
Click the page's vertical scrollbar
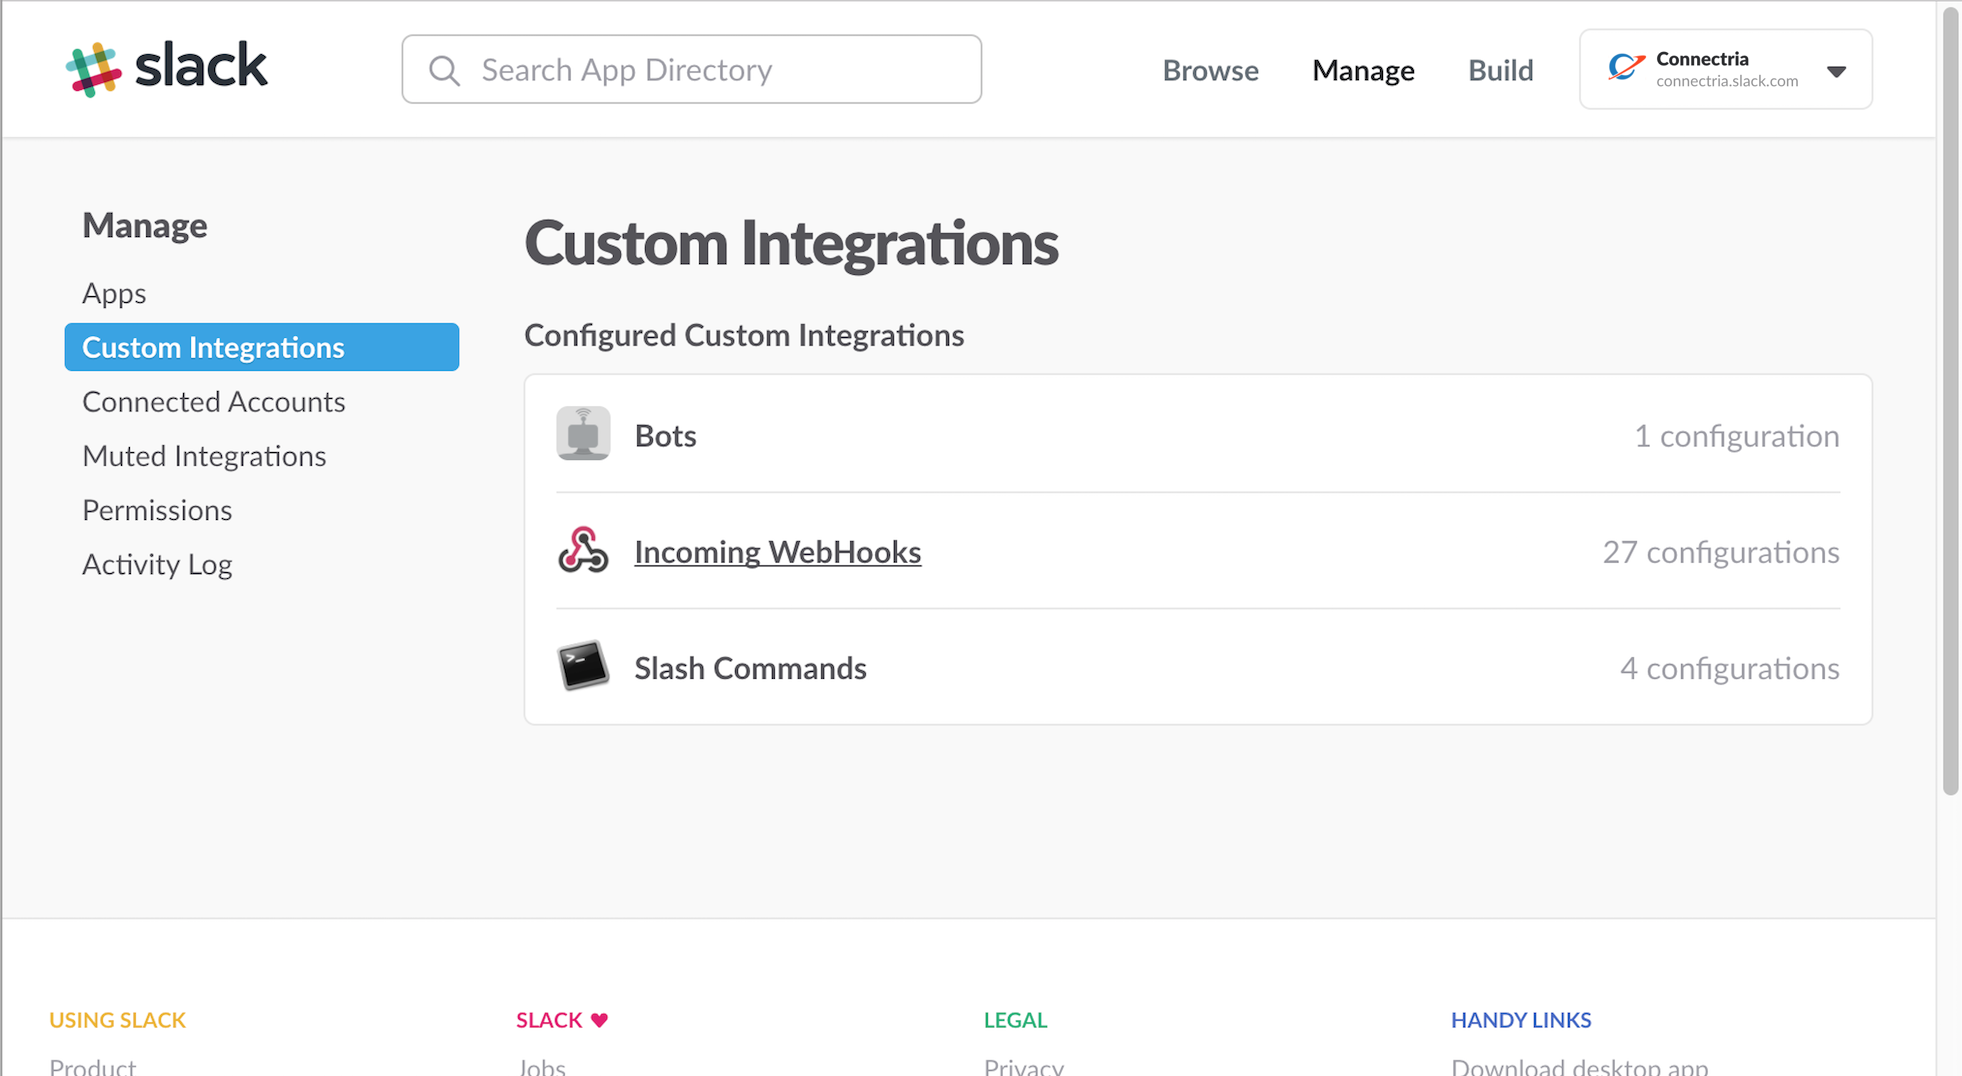1950,400
